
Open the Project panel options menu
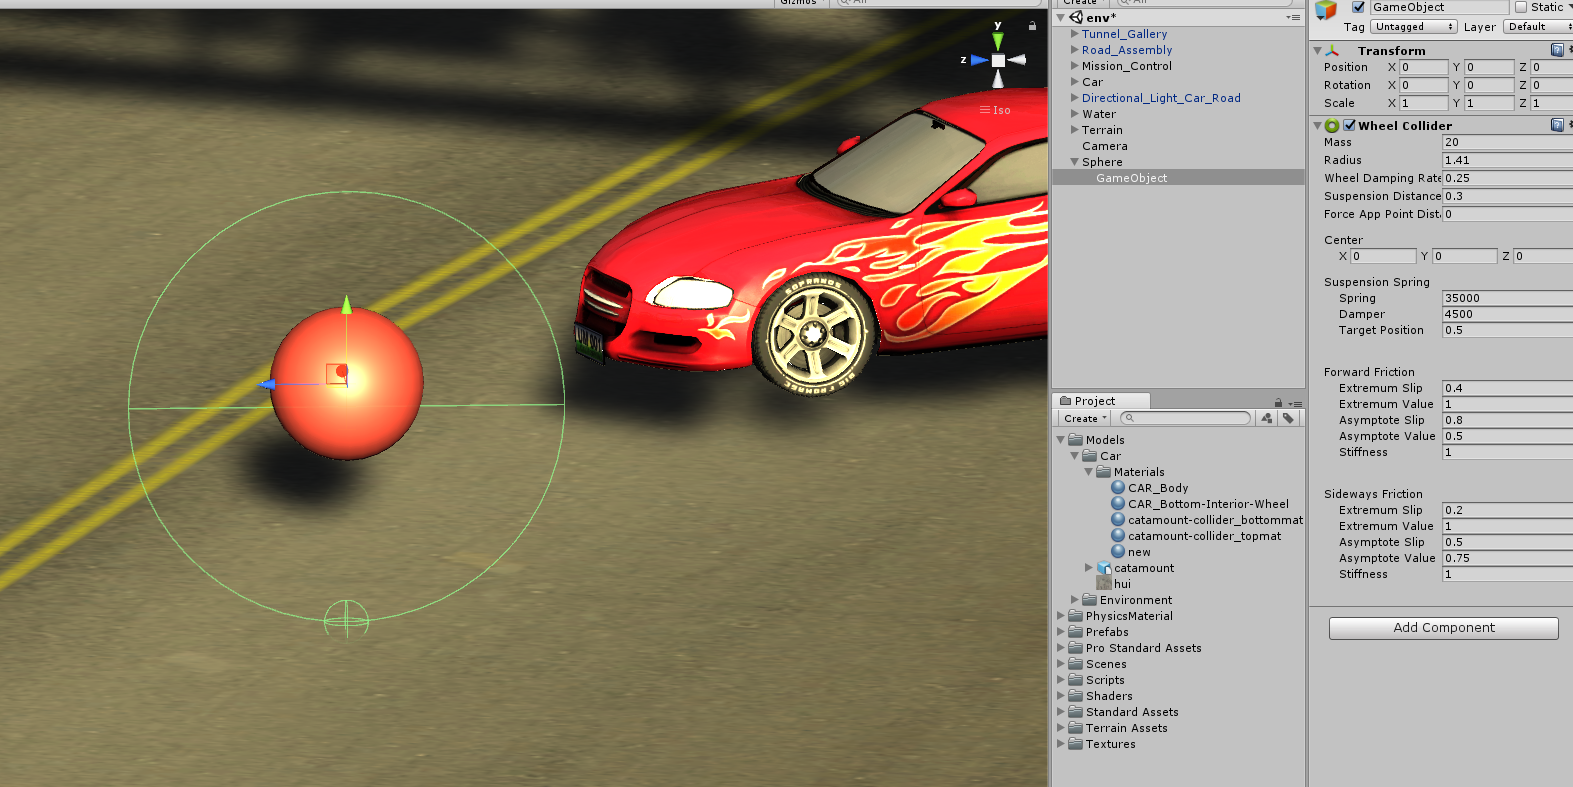pyautogui.click(x=1295, y=404)
